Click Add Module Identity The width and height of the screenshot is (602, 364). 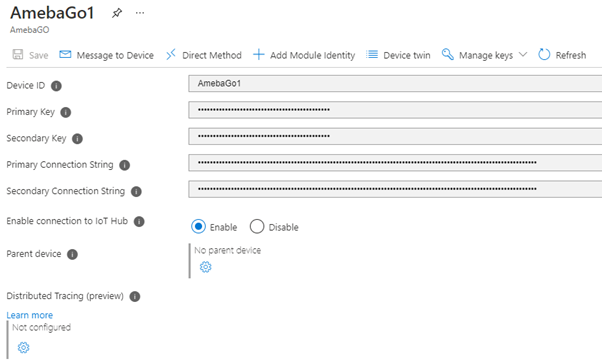click(304, 55)
